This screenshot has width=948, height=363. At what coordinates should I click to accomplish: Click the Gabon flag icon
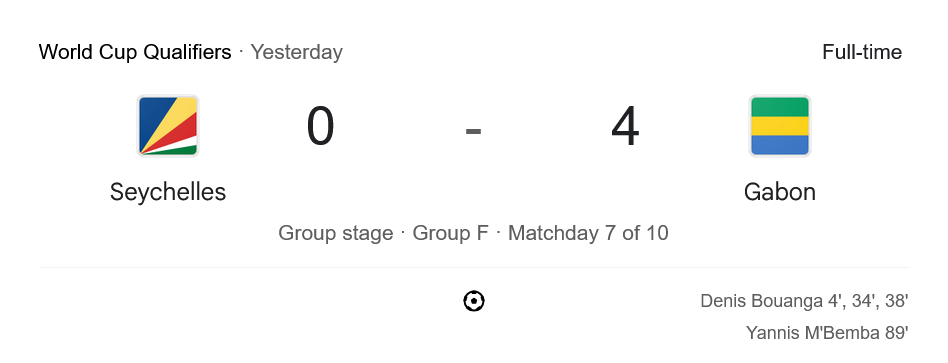tap(779, 126)
